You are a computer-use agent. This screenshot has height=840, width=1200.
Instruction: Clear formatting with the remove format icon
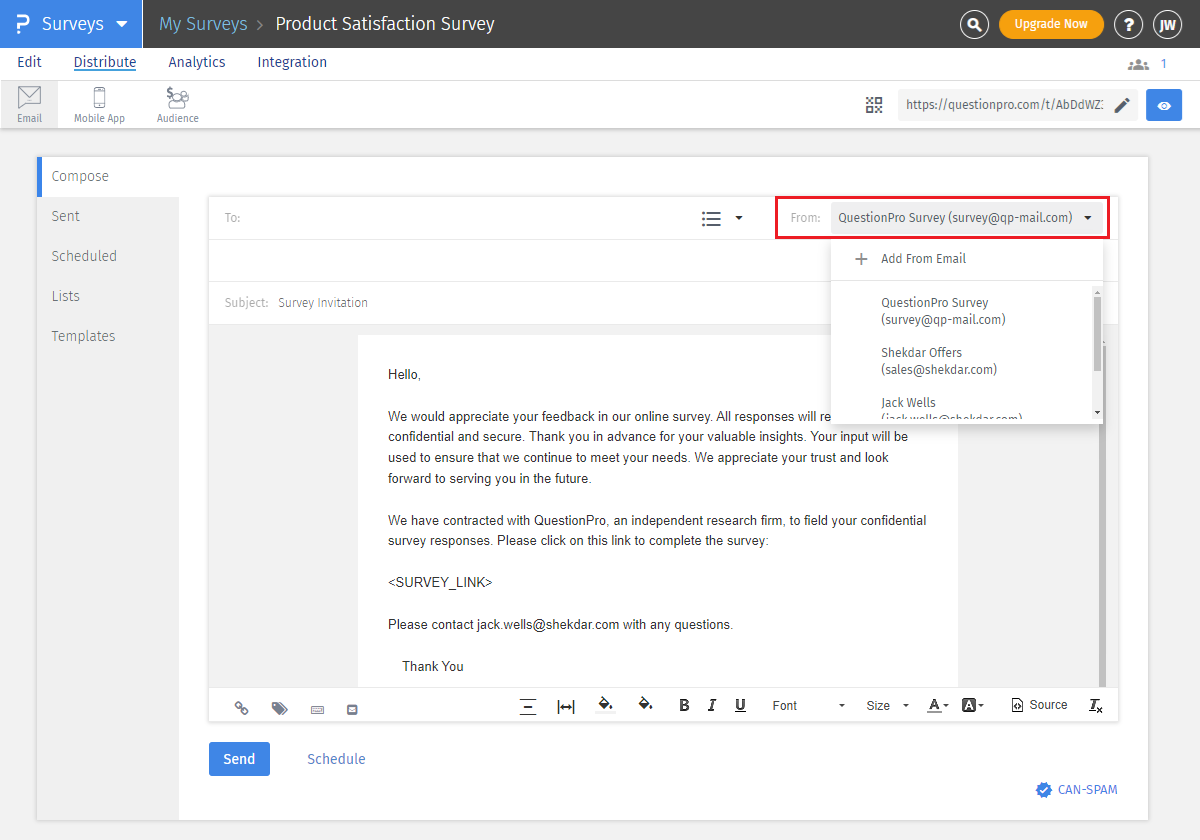click(1095, 705)
